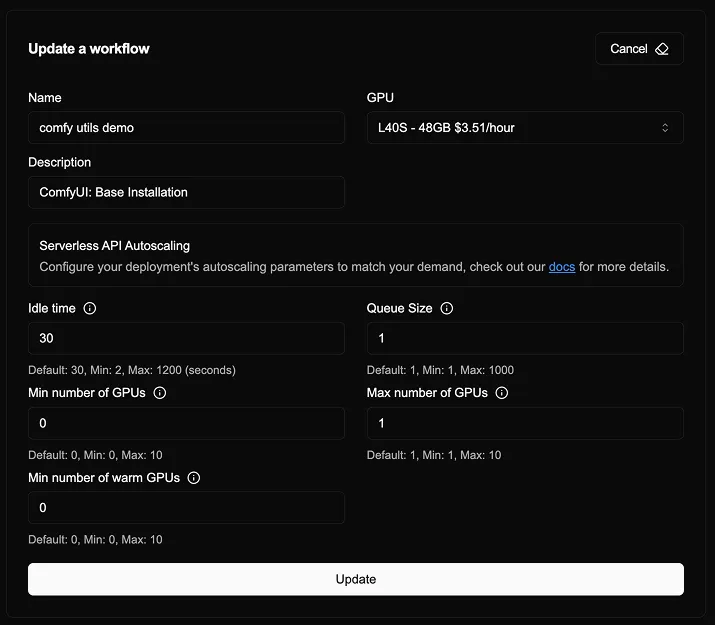
Task: Show the Queue Size info tooltip icon
Action: coord(447,308)
